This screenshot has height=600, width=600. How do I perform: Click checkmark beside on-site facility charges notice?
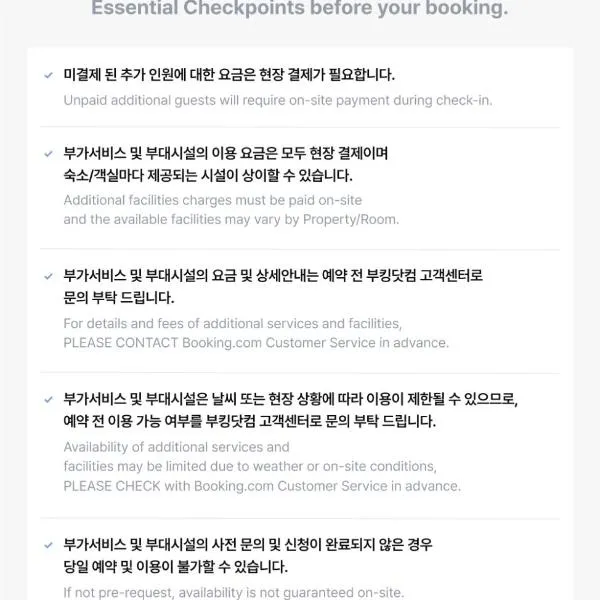point(48,154)
